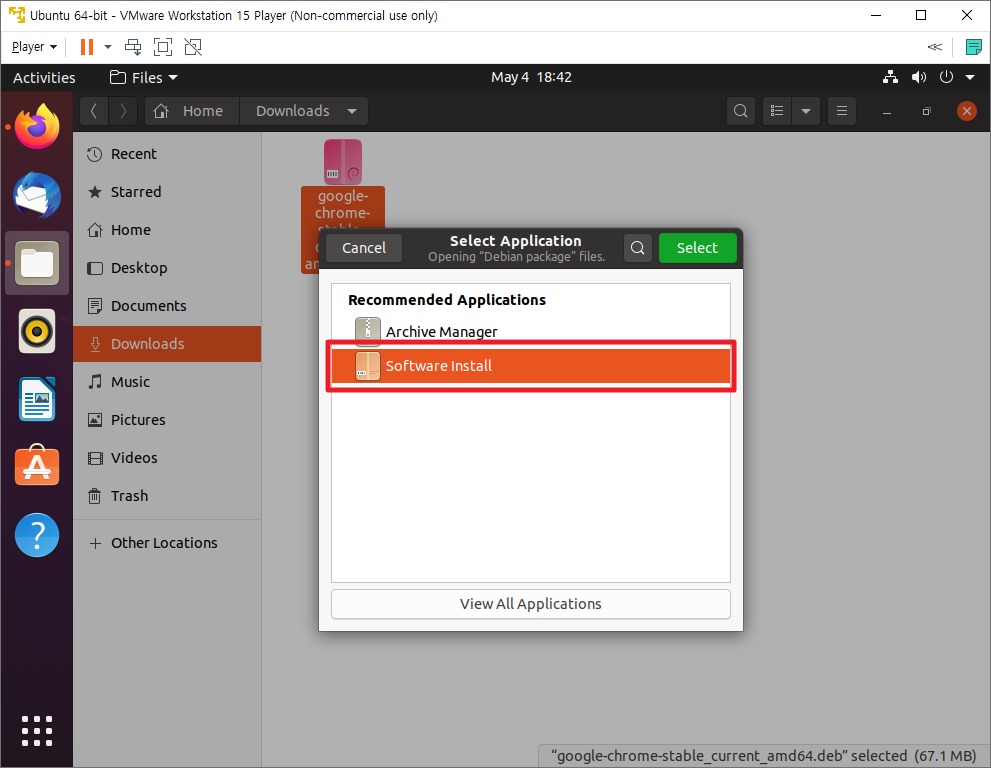Click the power icon in top bar
Screen dimensions: 991x768
point(946,77)
